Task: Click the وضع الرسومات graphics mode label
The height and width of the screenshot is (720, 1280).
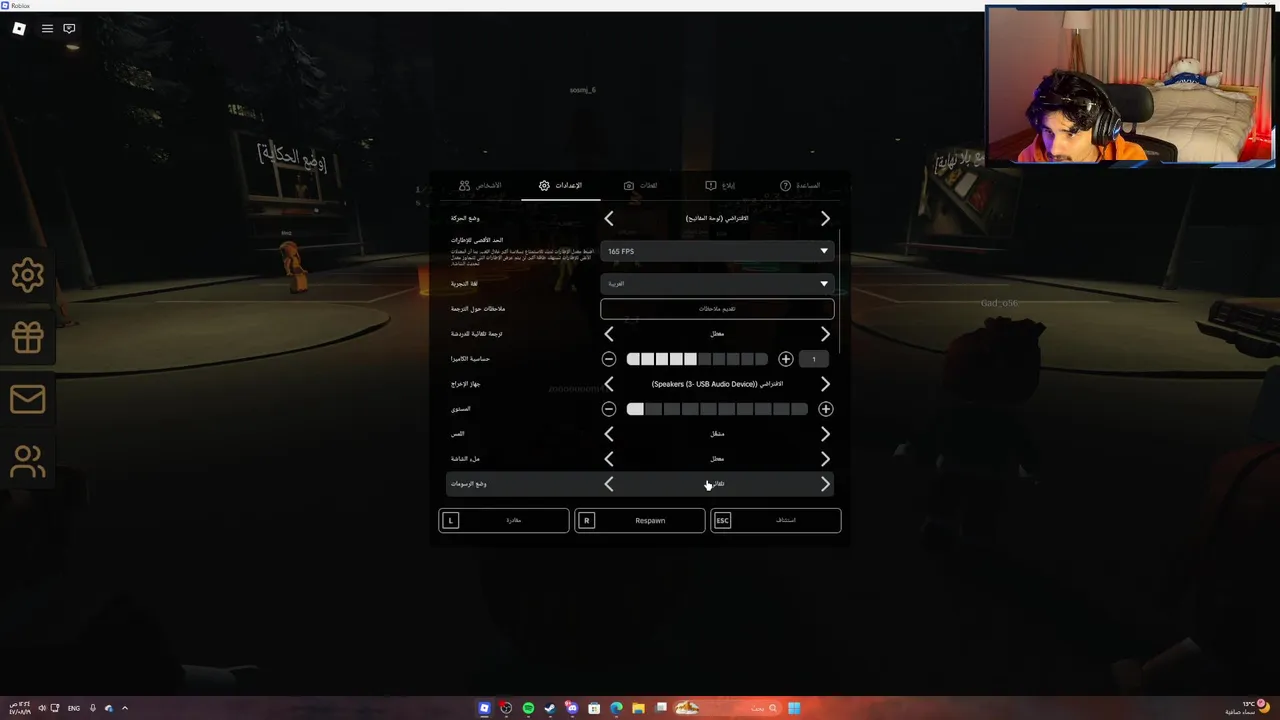Action: pyautogui.click(x=469, y=484)
